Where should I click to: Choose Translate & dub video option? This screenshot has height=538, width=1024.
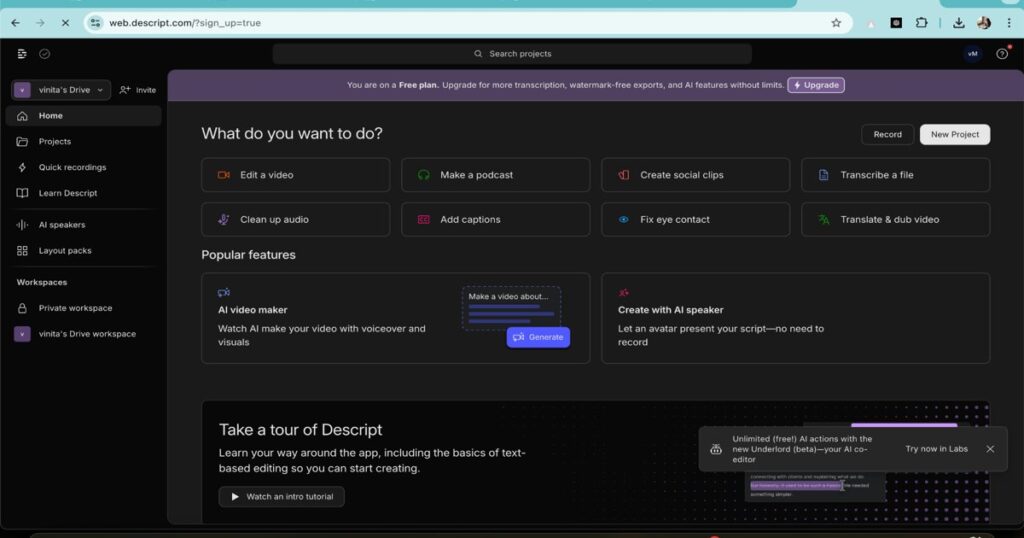(895, 219)
